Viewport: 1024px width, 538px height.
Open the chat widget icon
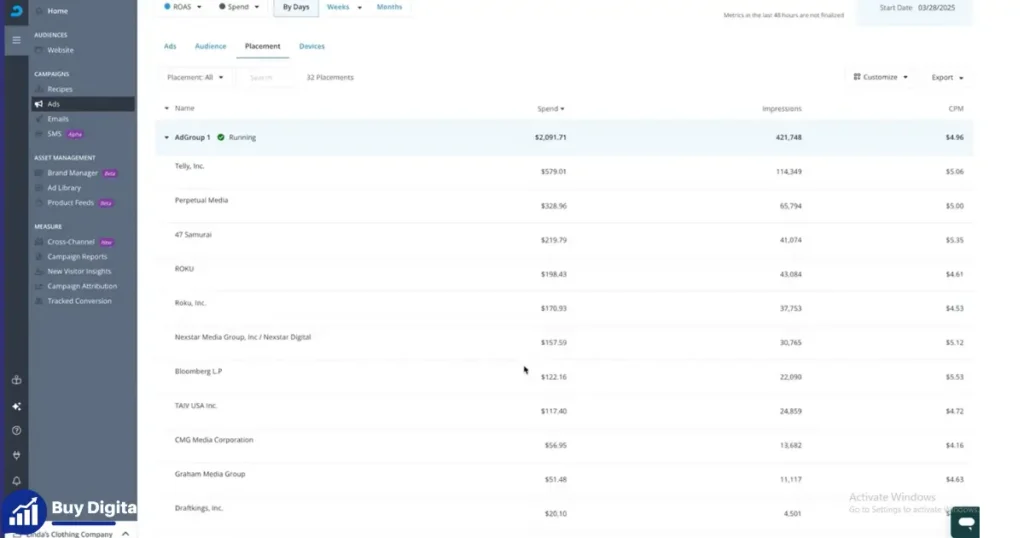click(x=965, y=522)
